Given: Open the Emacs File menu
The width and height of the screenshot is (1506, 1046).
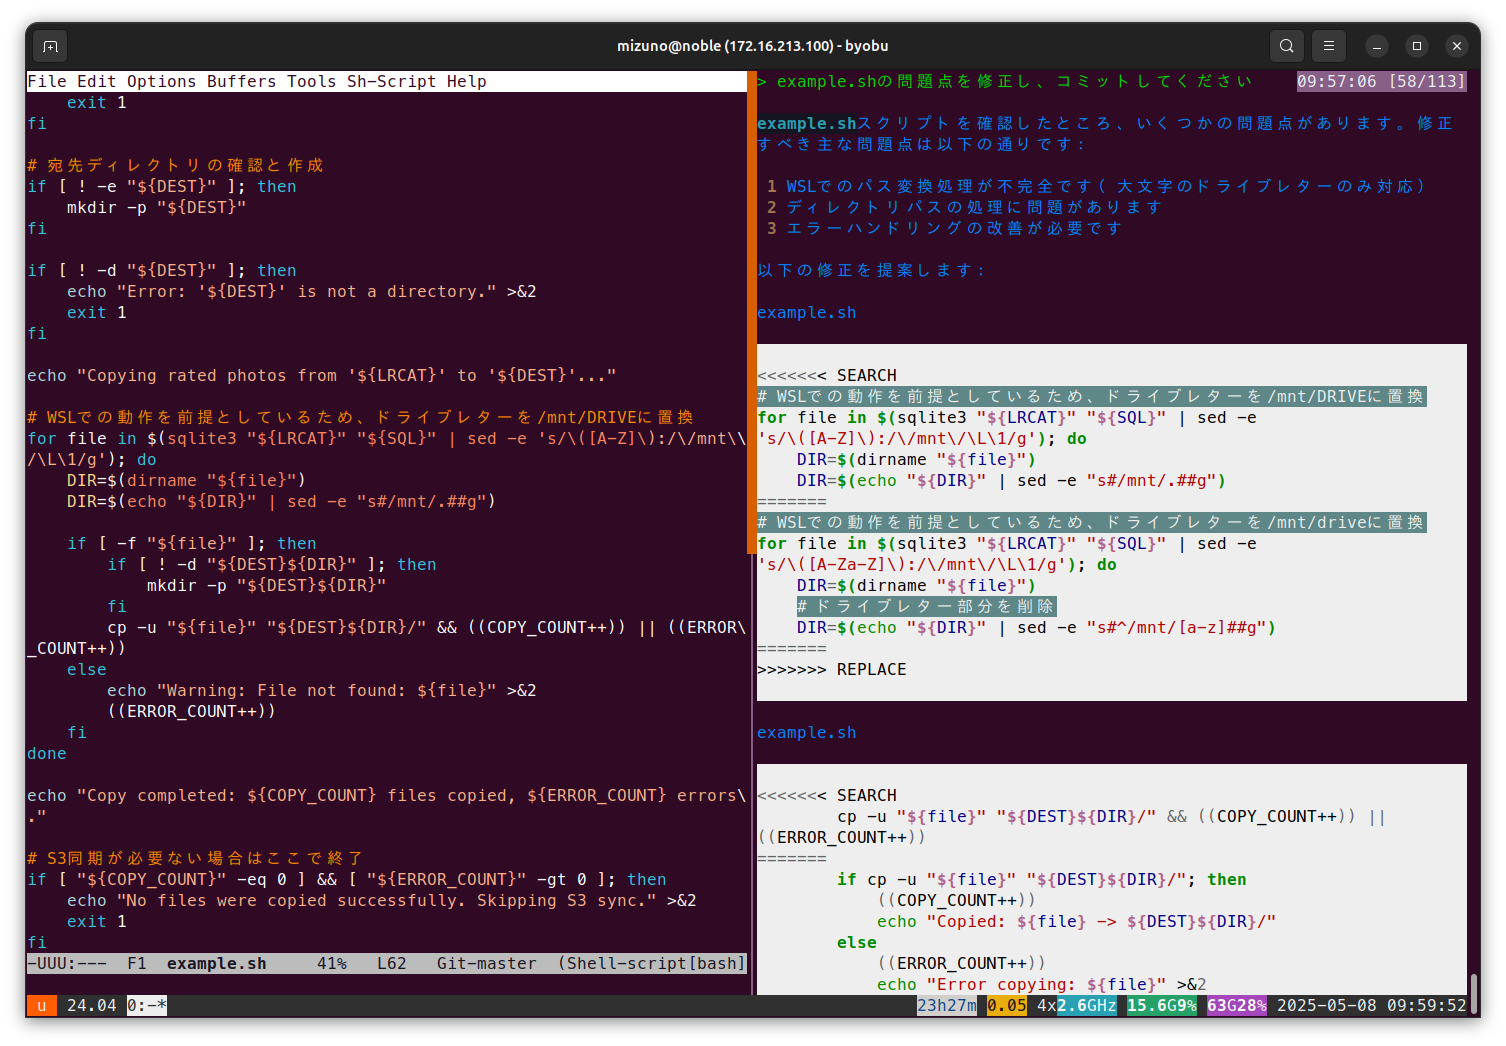Looking at the screenshot, I should [47, 82].
